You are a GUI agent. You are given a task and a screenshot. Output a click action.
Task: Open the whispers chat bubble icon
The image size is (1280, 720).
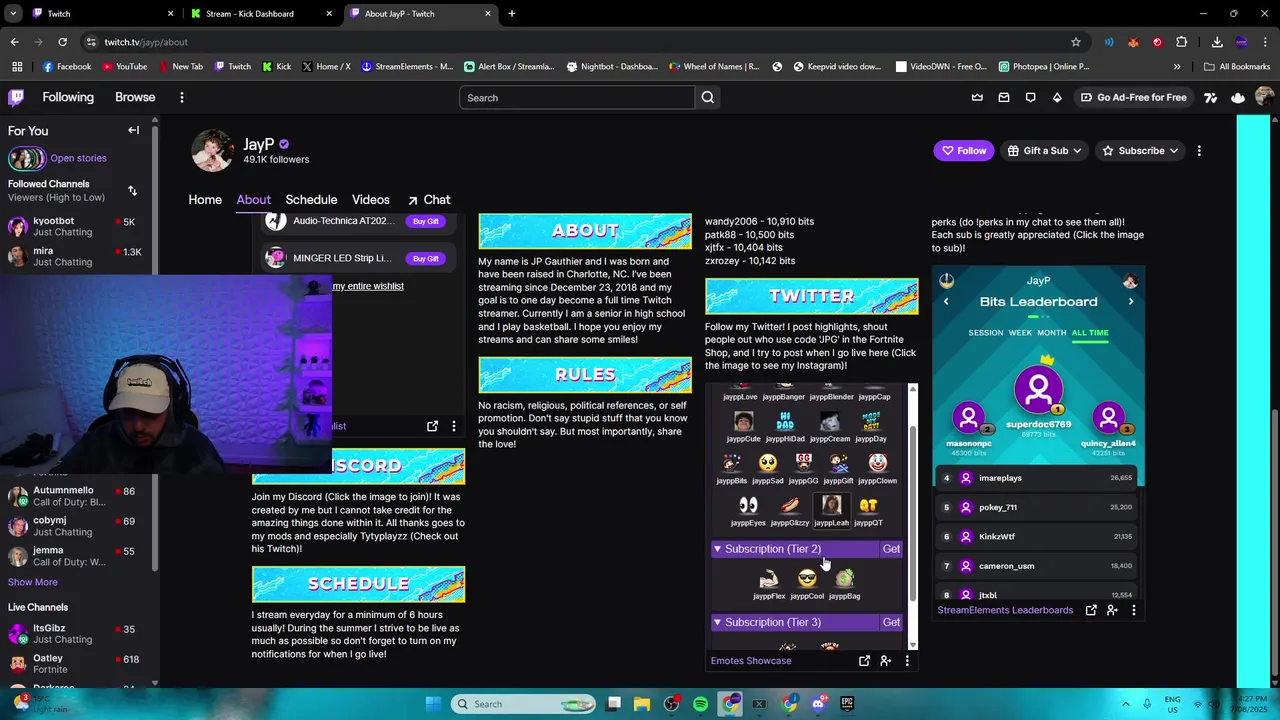click(1030, 97)
